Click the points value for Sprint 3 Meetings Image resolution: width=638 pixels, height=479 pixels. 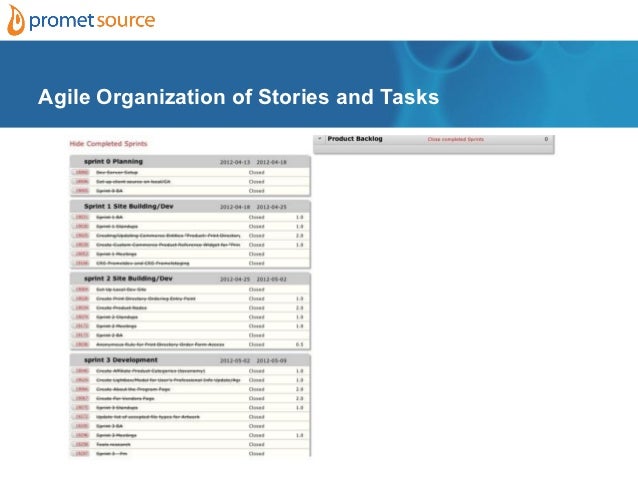tap(299, 435)
